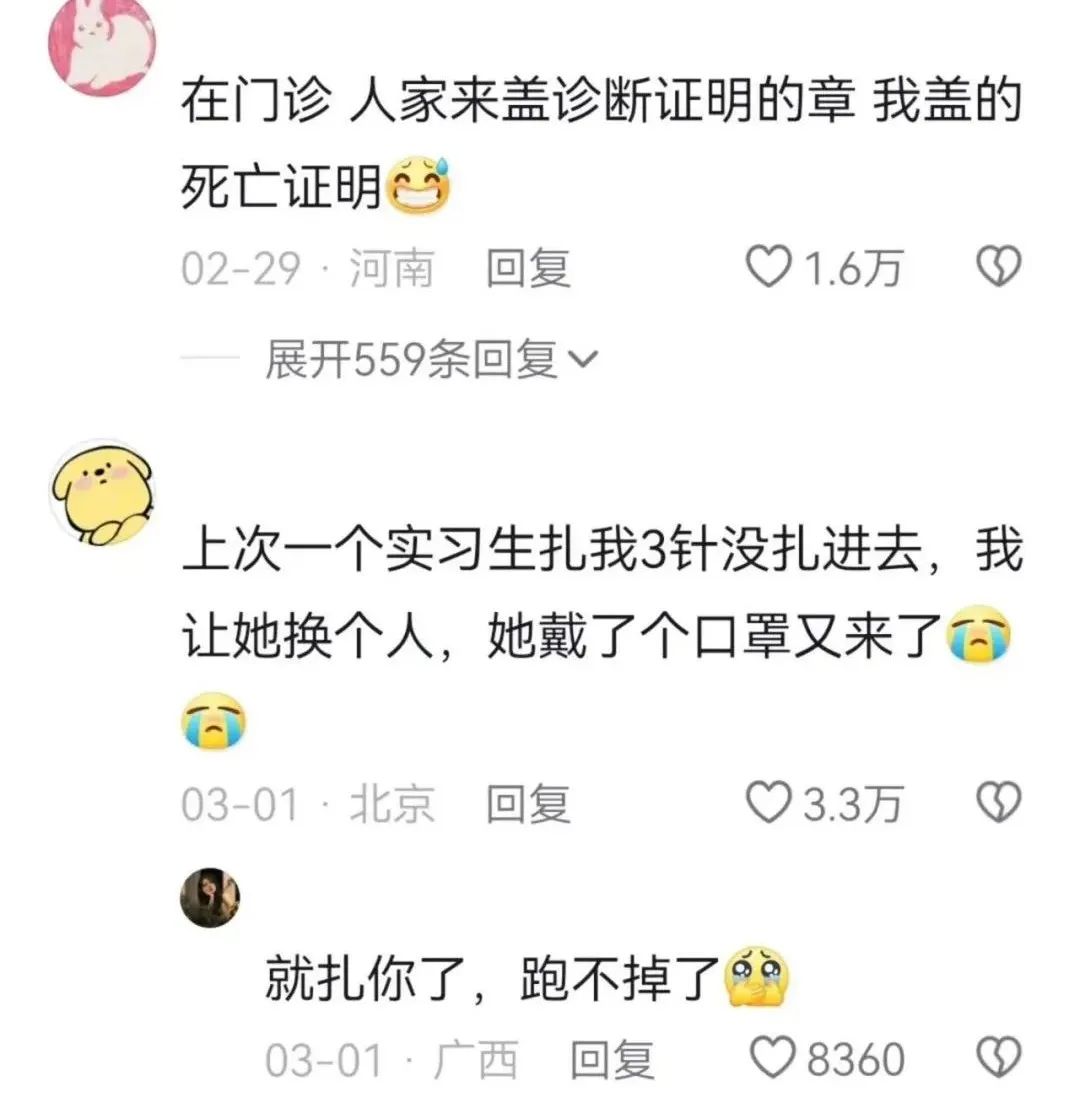The height and width of the screenshot is (1104, 1080).
Task: Open the yellow puppy avatar profile
Action: pyautogui.click(x=101, y=492)
